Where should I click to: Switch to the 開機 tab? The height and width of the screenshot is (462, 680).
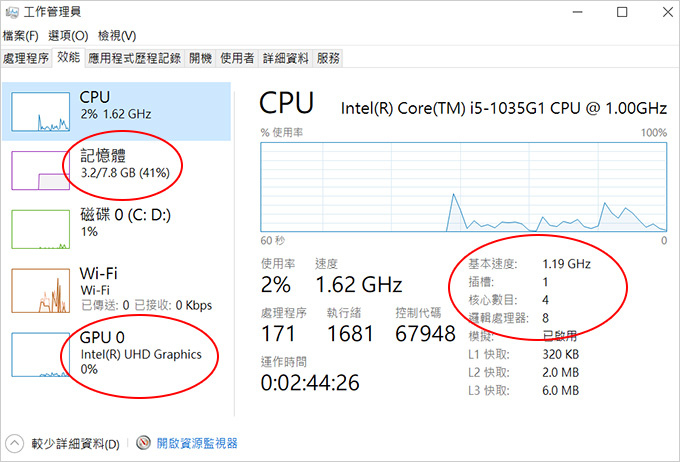click(200, 58)
